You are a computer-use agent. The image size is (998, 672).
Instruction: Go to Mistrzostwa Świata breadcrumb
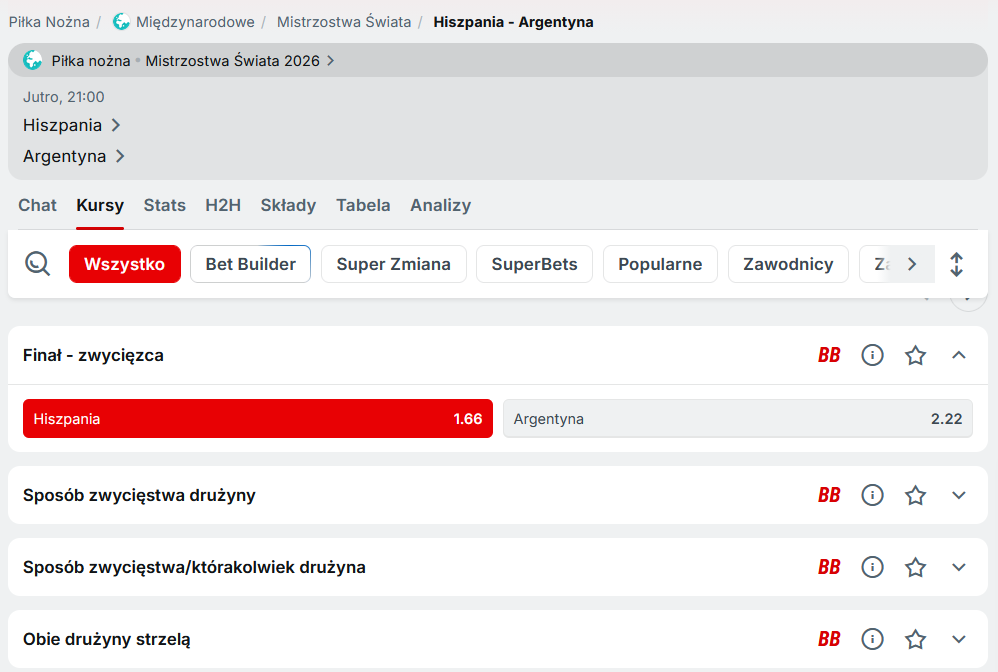(344, 22)
